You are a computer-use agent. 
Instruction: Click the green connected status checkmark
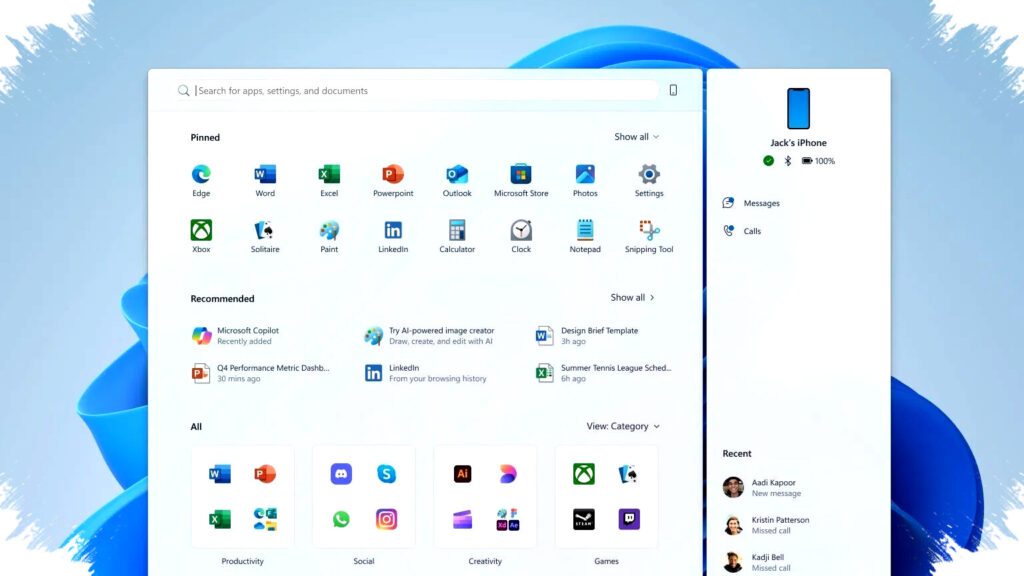coord(769,161)
